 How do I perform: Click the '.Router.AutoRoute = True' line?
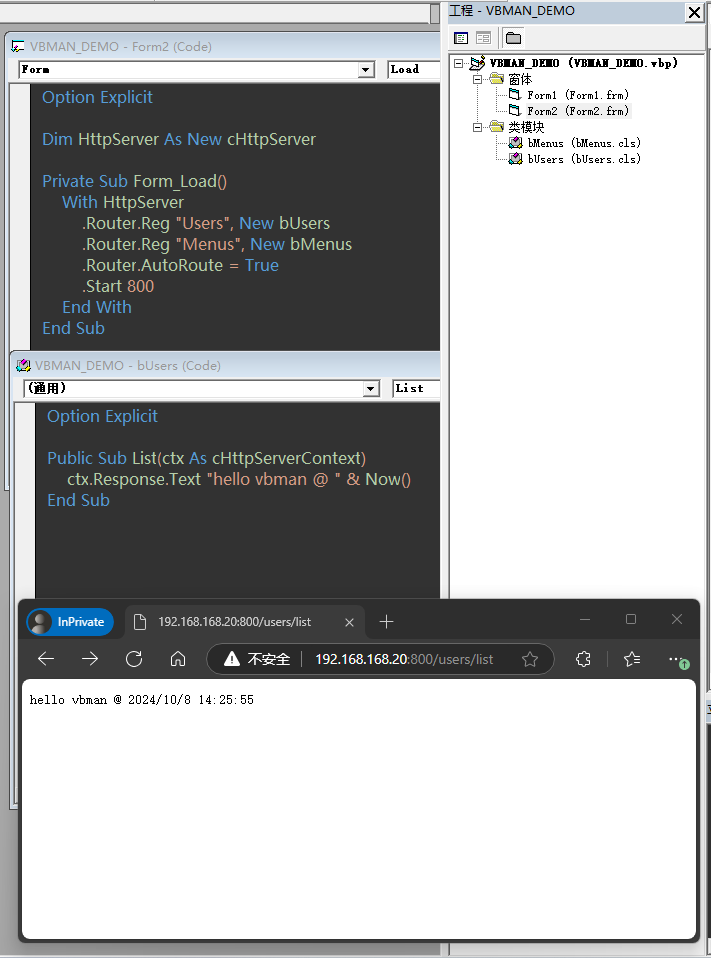coord(180,265)
